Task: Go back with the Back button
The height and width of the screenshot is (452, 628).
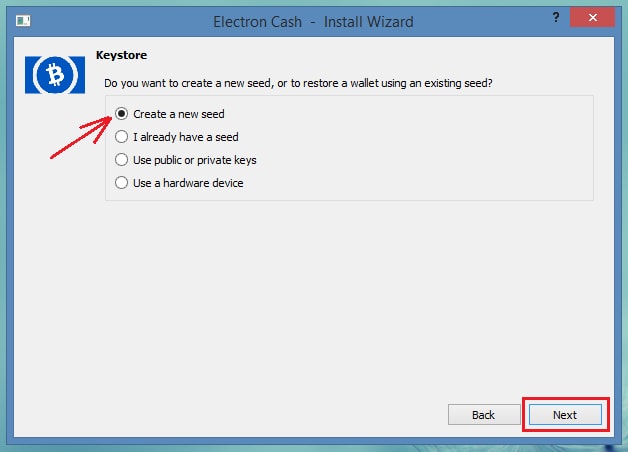Action: point(484,415)
